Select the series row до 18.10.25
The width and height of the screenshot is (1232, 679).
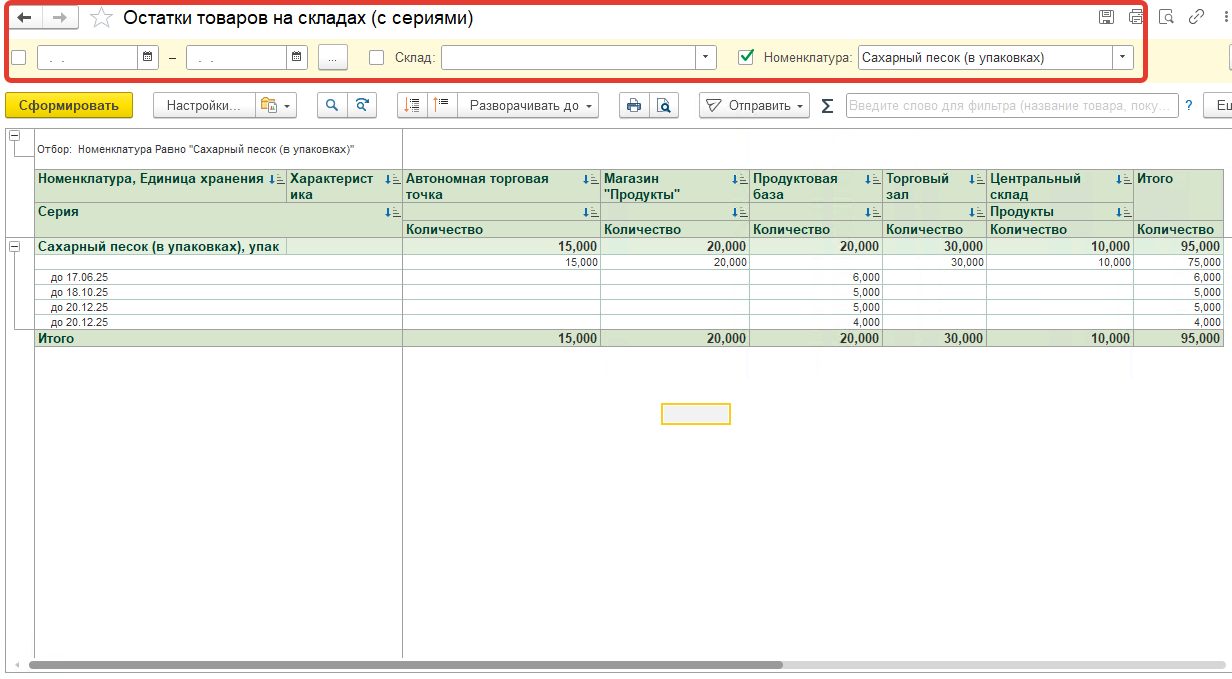pos(218,292)
